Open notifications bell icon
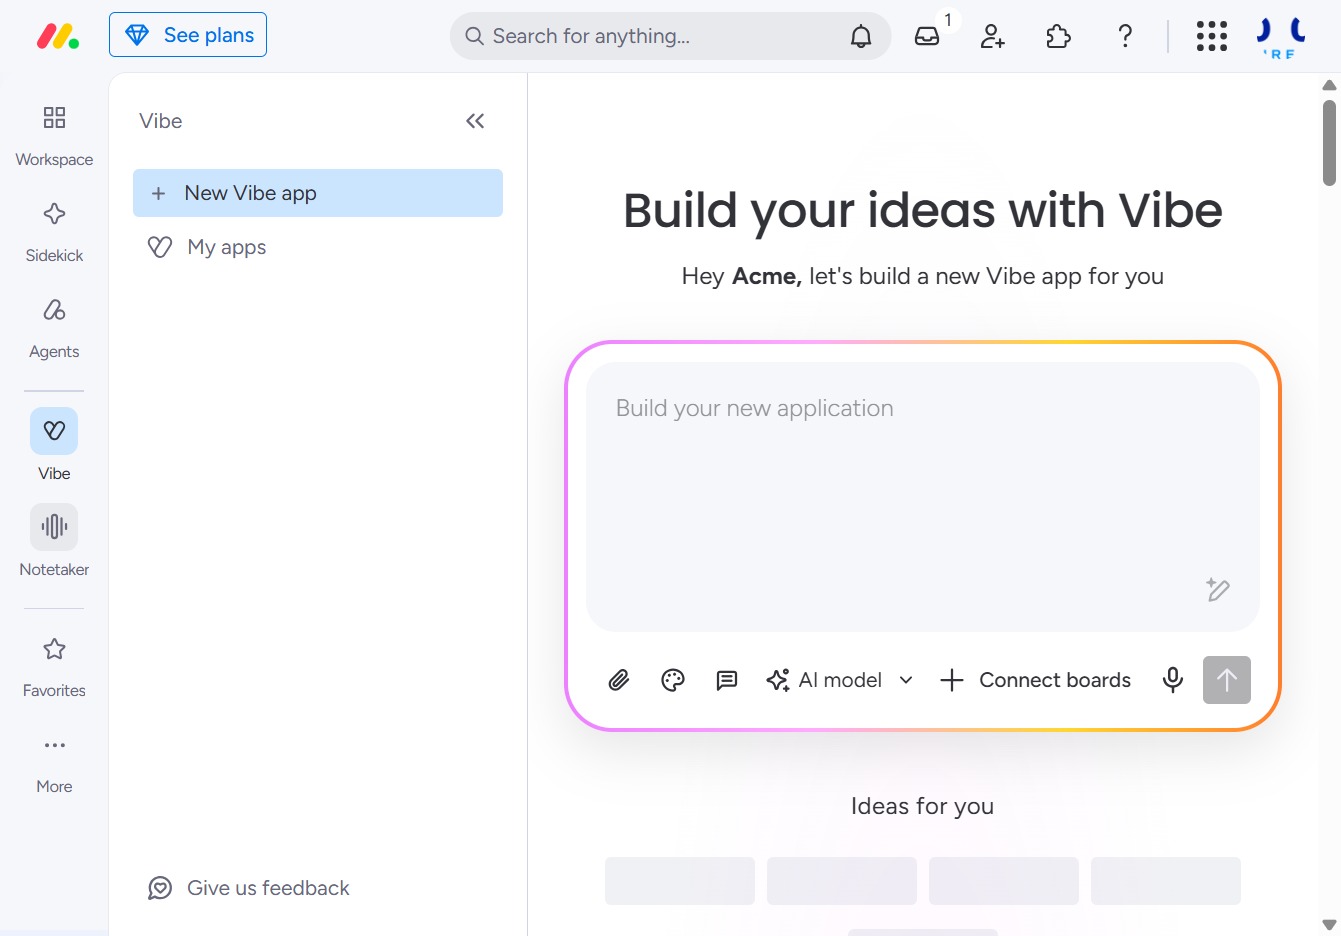Screen dimensions: 1341x936 [861, 36]
